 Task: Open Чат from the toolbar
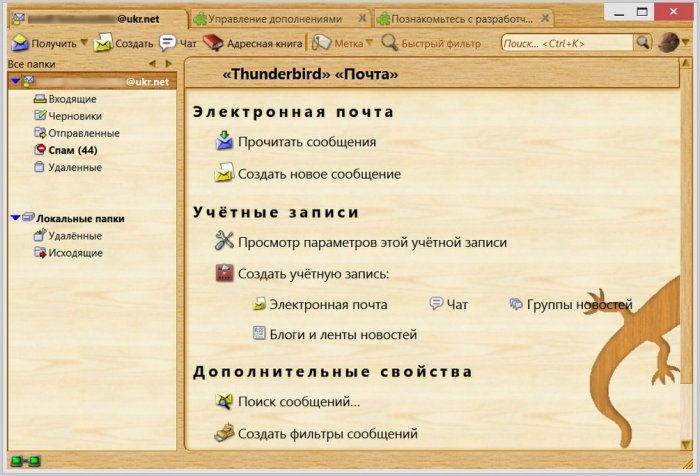pyautogui.click(x=168, y=43)
